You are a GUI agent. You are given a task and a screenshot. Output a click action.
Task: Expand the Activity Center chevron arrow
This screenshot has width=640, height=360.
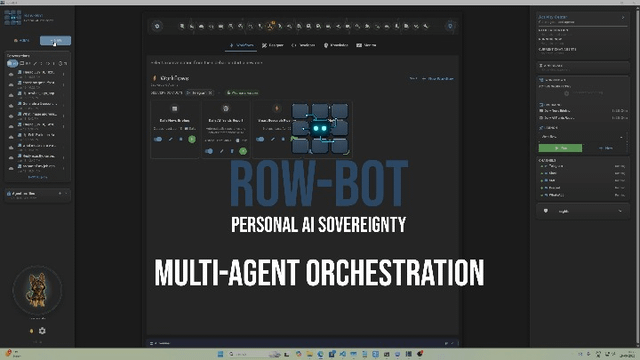click(623, 17)
